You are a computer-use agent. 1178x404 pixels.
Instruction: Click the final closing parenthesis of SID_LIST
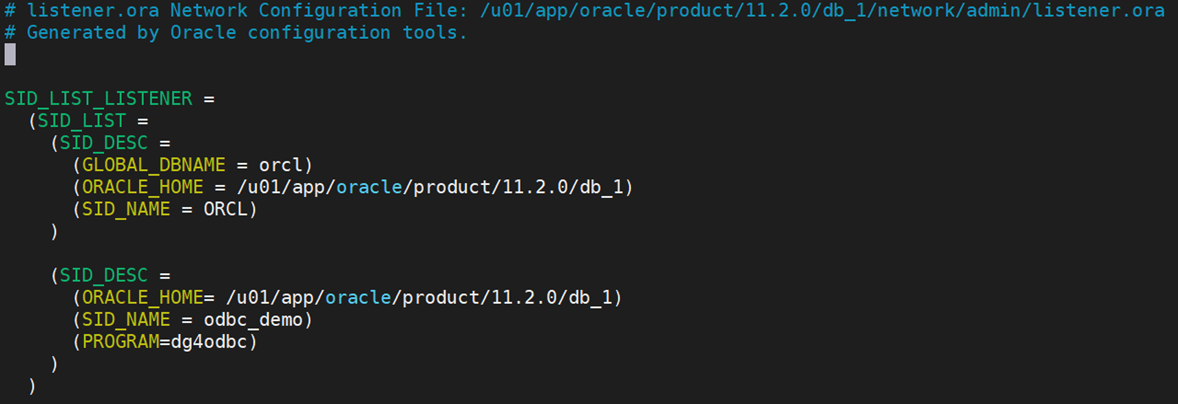point(32,386)
